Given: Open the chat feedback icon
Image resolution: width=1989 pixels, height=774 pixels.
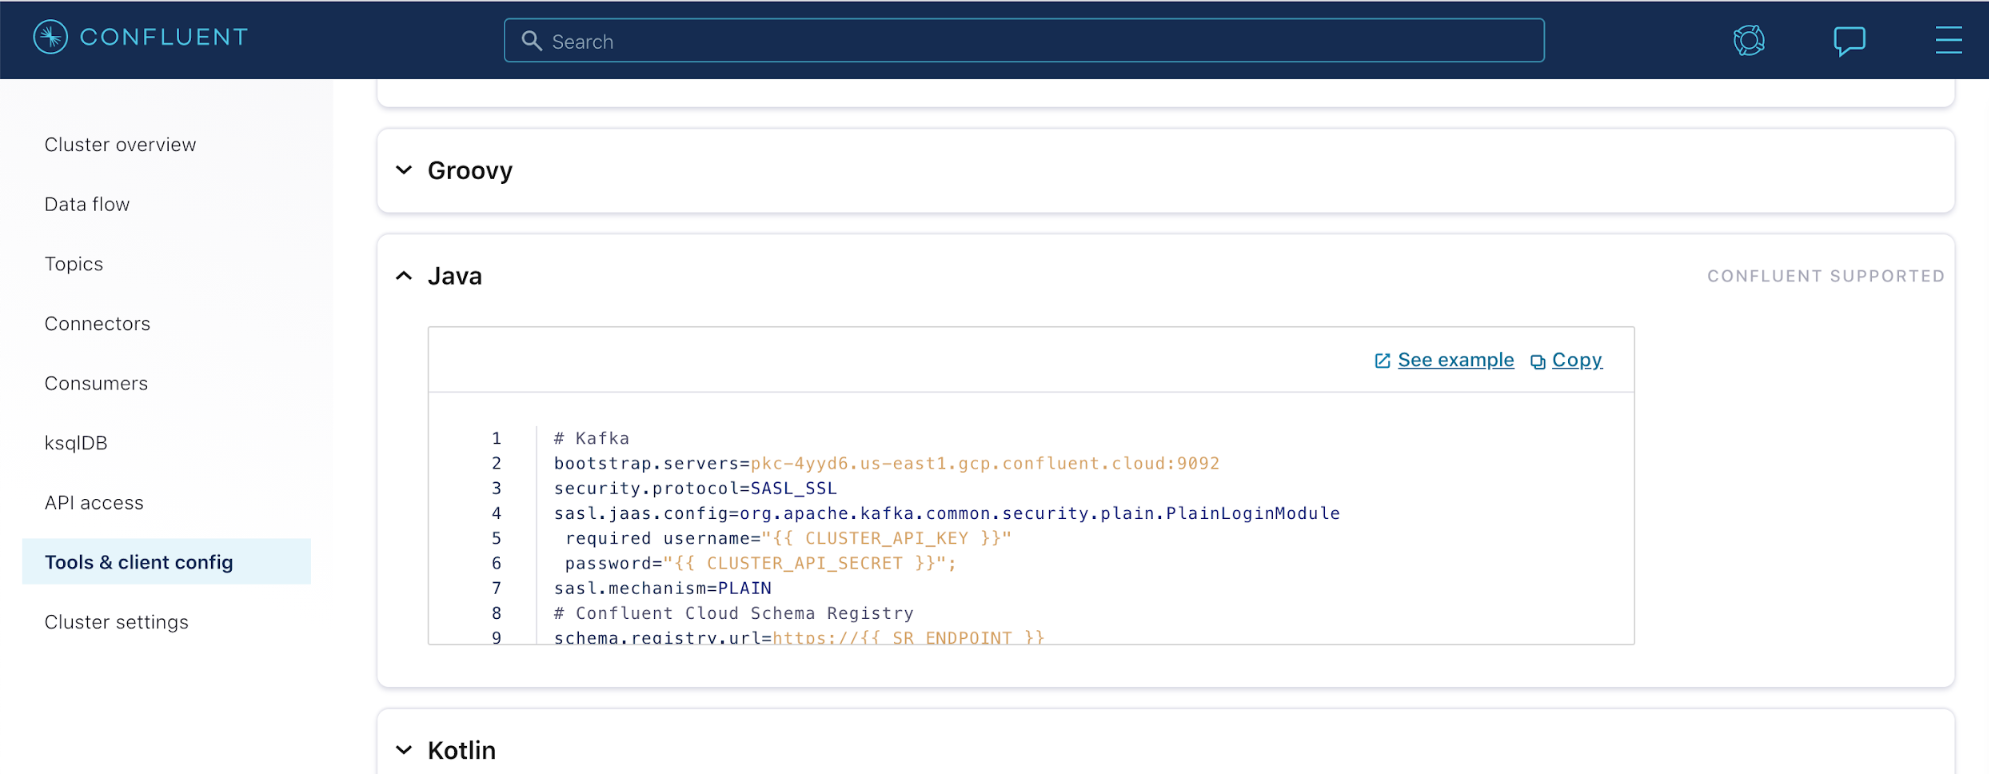Looking at the screenshot, I should coord(1849,41).
